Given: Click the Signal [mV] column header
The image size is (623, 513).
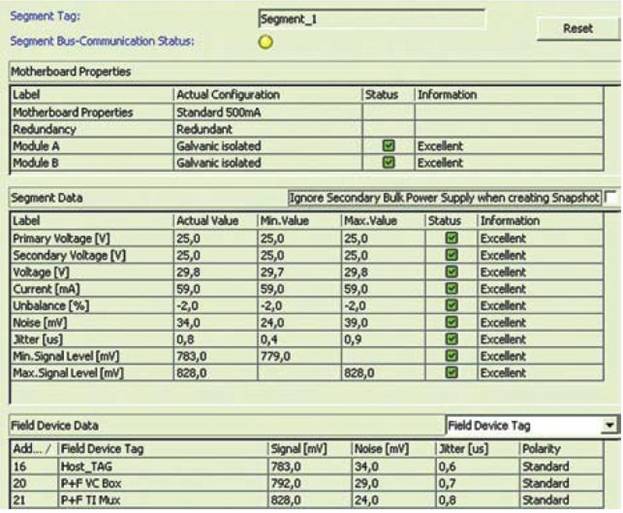Looking at the screenshot, I should (x=310, y=449).
